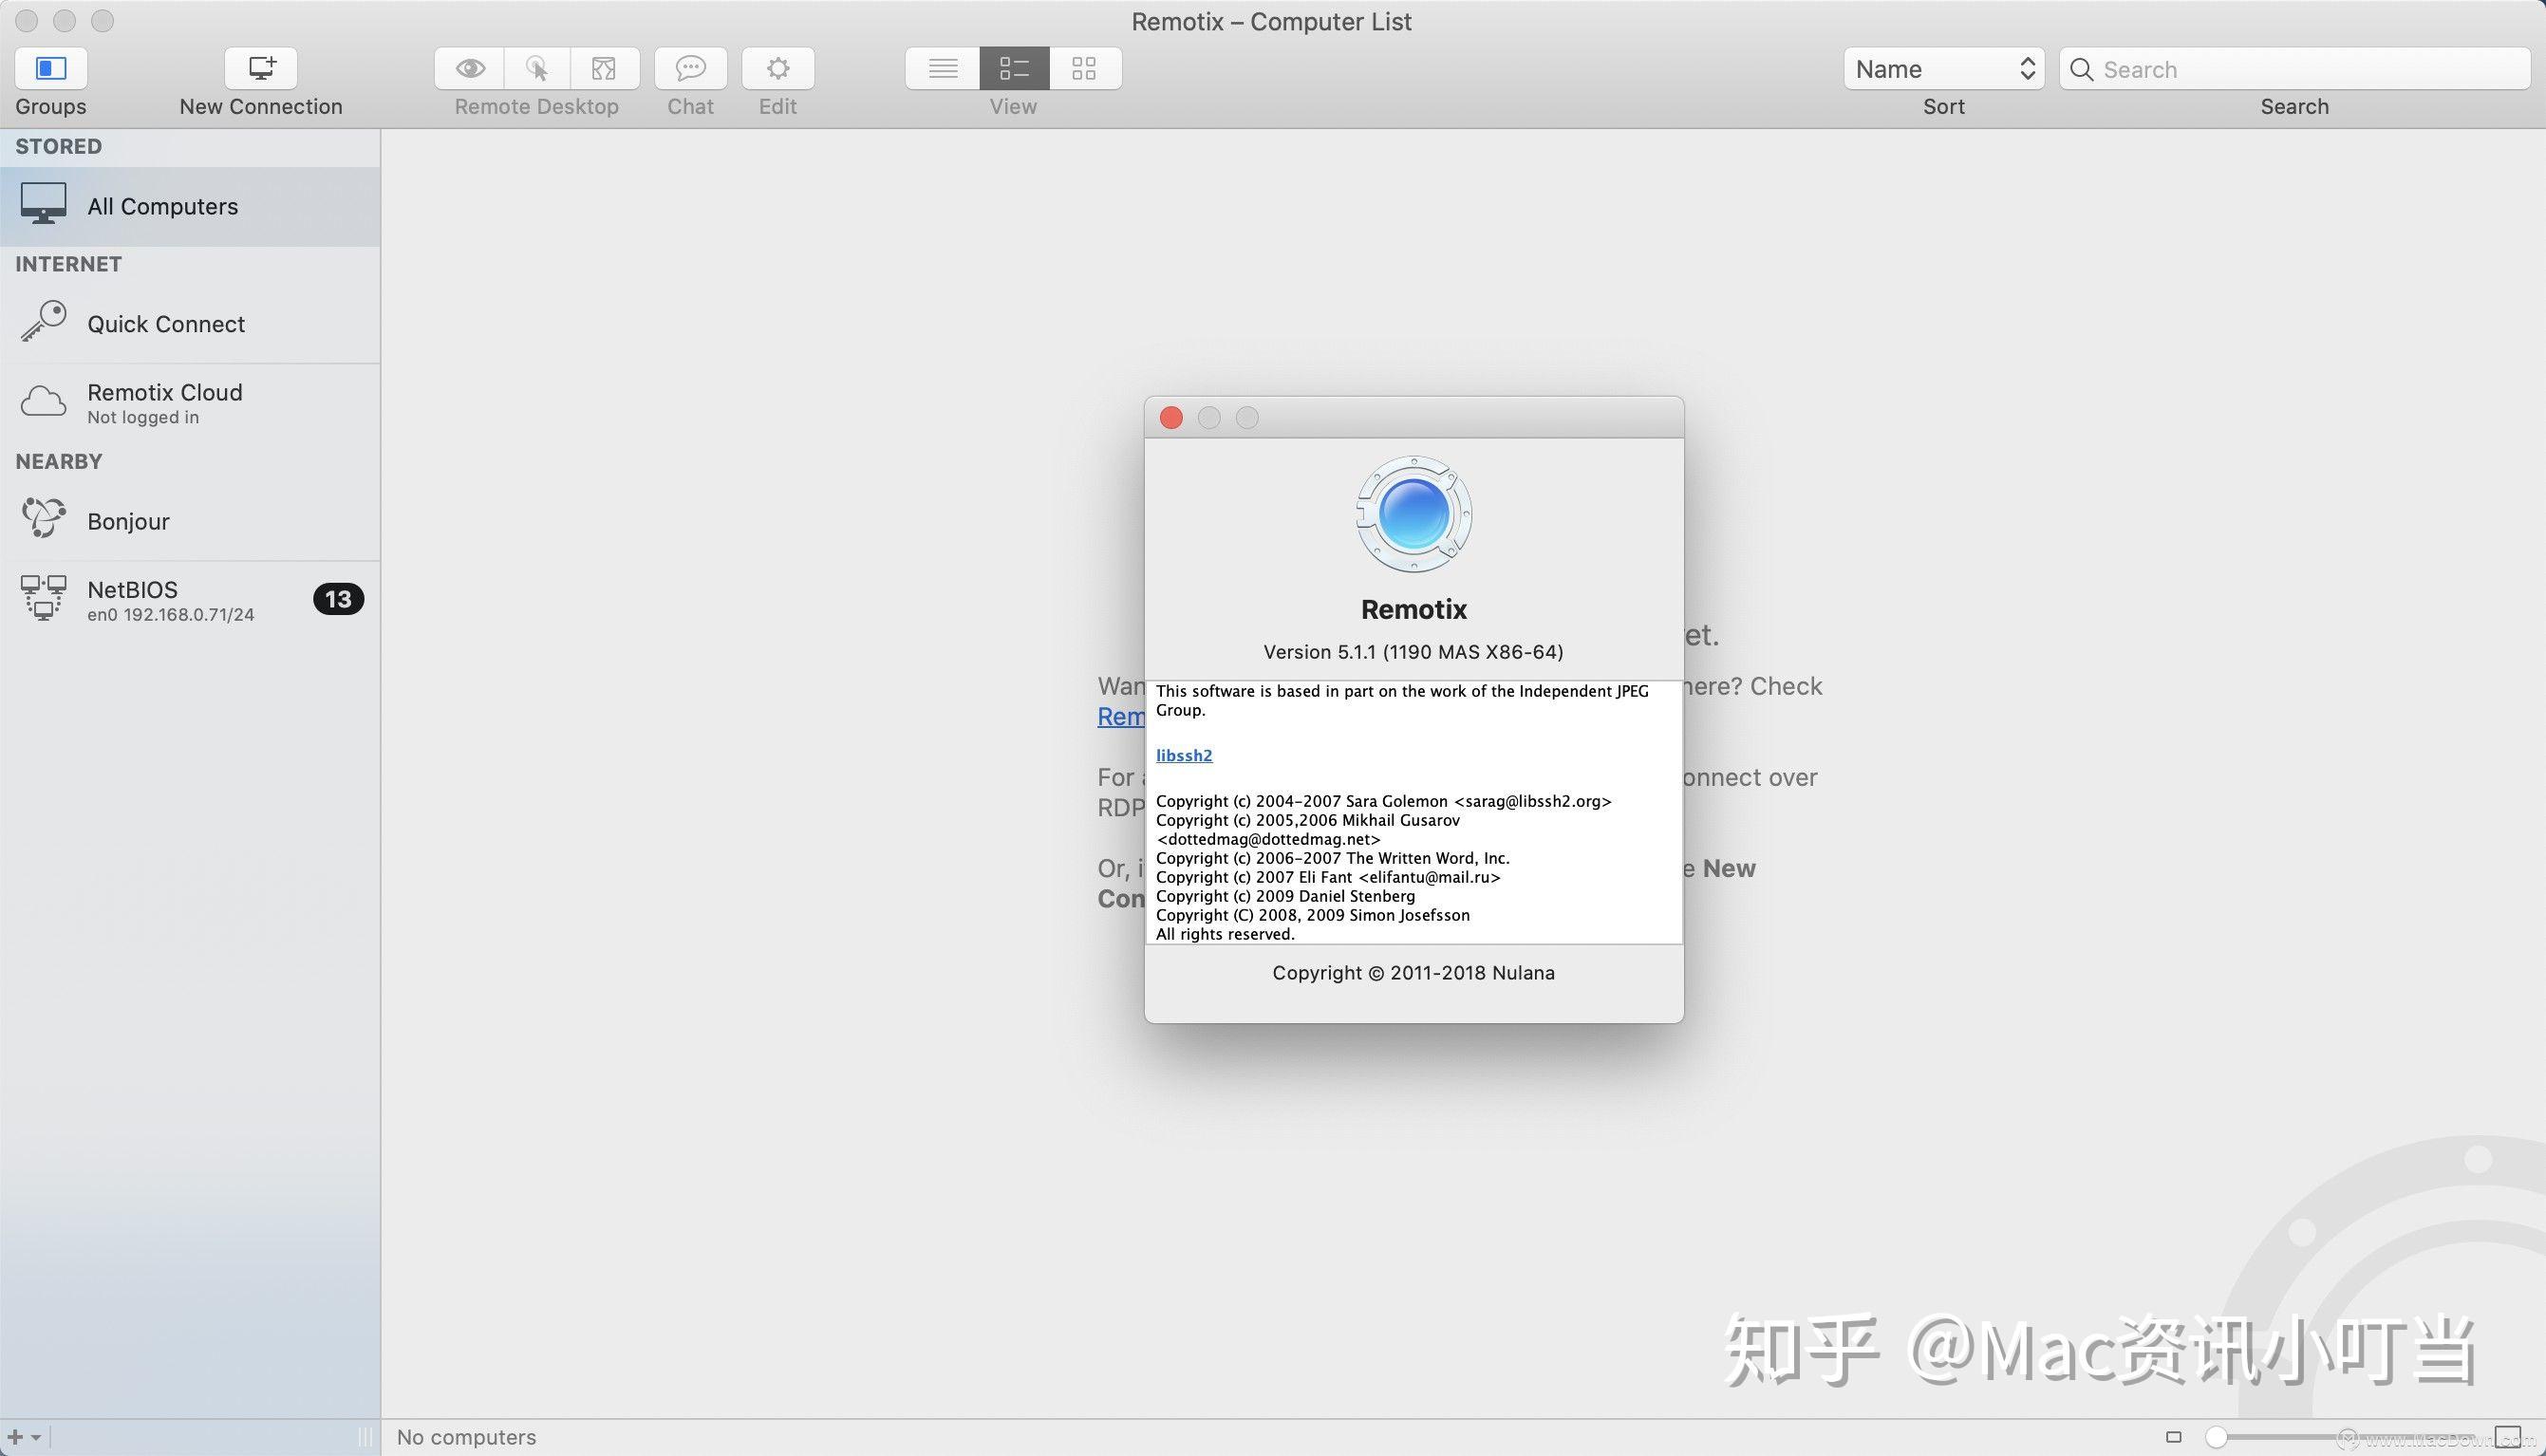This screenshot has width=2546, height=1456.
Task: Click the Groups sidebar icon
Action: (x=50, y=68)
